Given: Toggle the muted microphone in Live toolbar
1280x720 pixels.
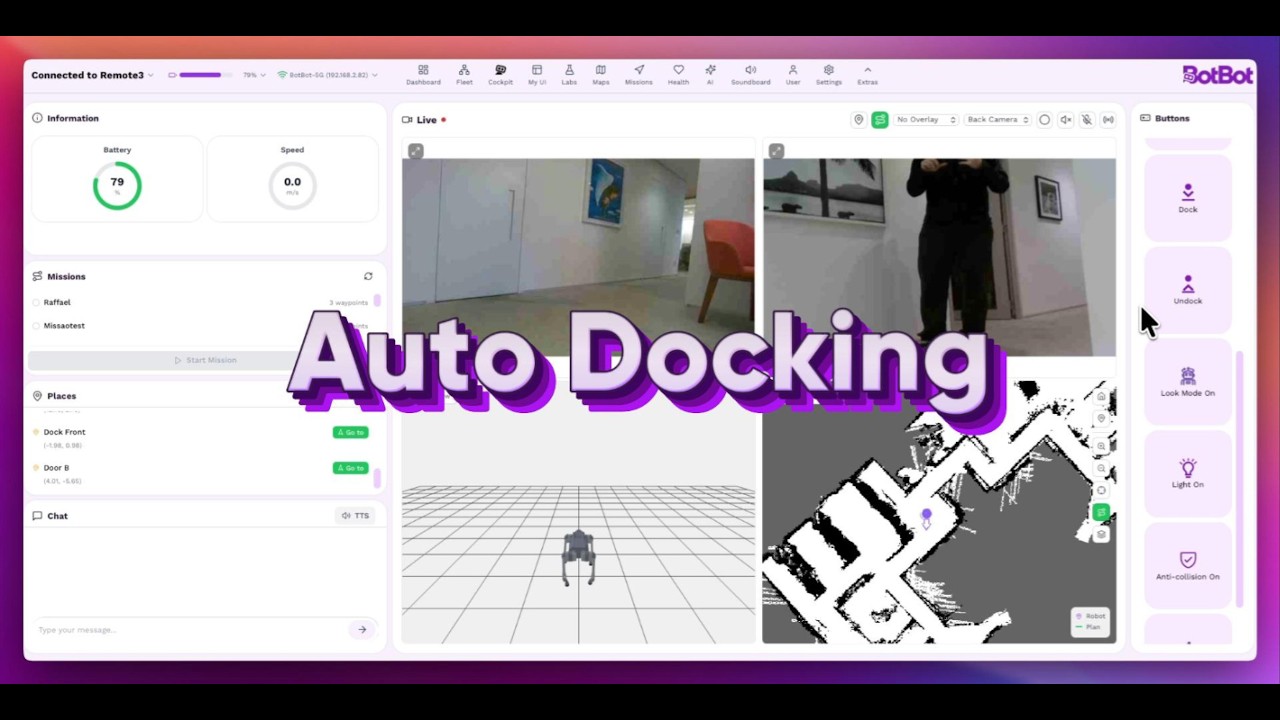Looking at the screenshot, I should coord(1087,120).
